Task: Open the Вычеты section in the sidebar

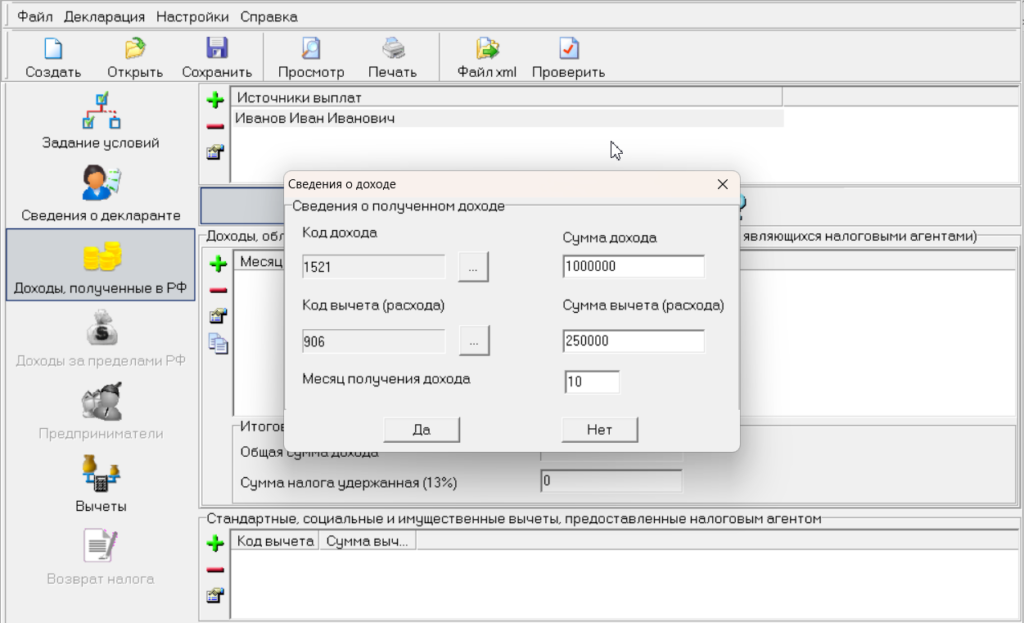Action: point(100,484)
